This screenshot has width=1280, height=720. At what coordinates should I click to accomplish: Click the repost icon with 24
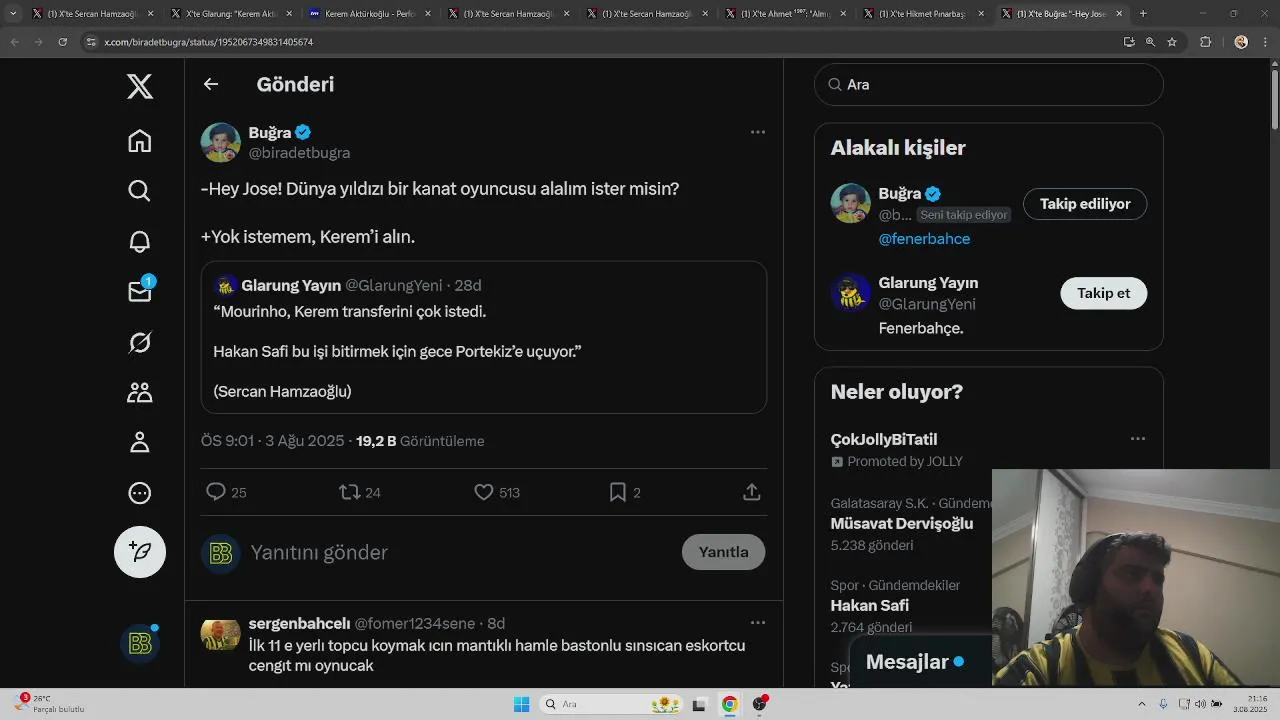350,492
